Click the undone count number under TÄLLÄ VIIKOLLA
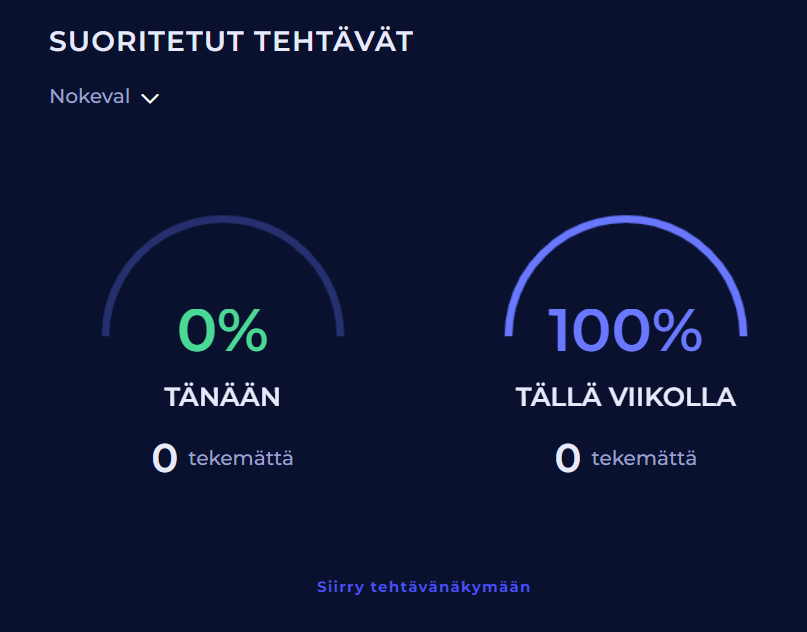807x632 pixels. 567,458
